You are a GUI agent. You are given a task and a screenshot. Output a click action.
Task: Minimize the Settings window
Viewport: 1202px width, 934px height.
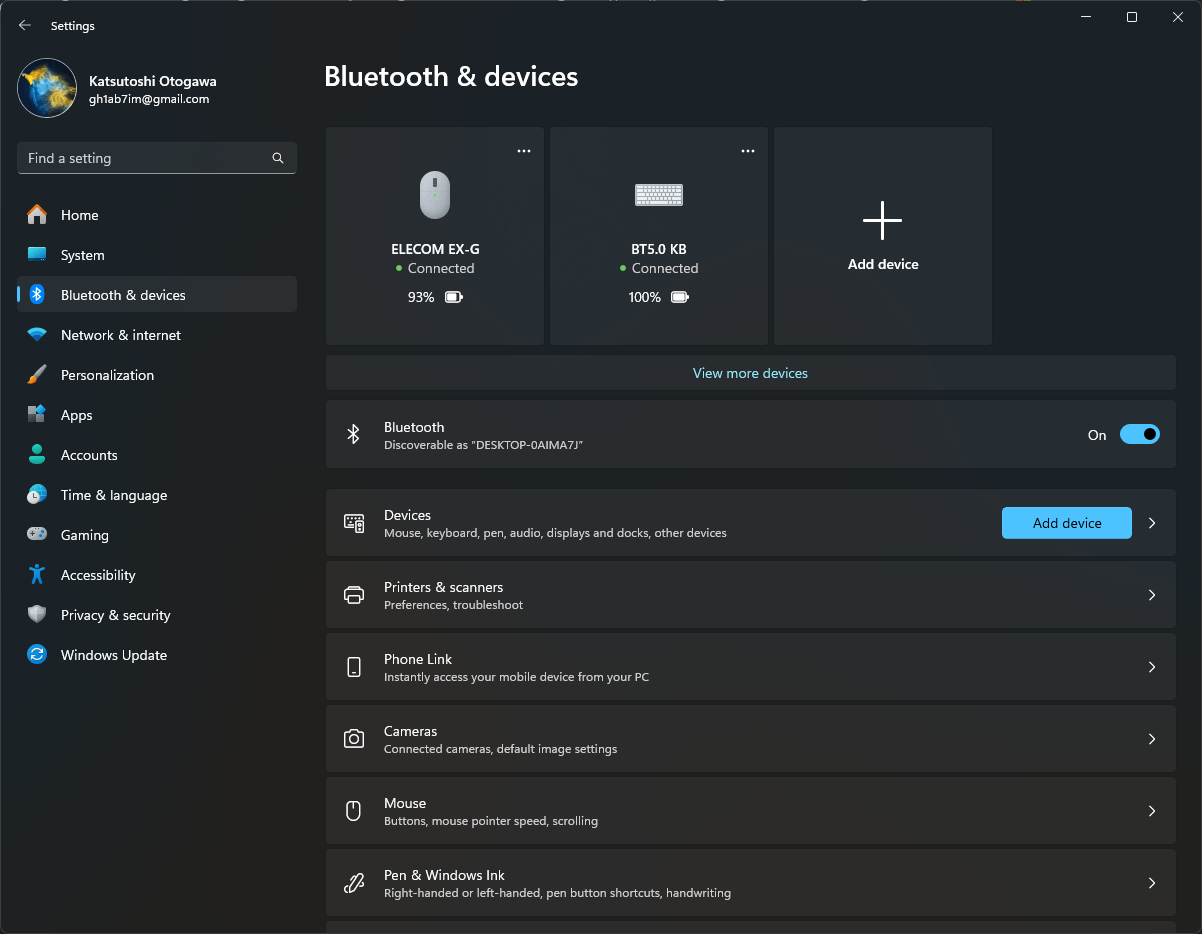point(1085,17)
